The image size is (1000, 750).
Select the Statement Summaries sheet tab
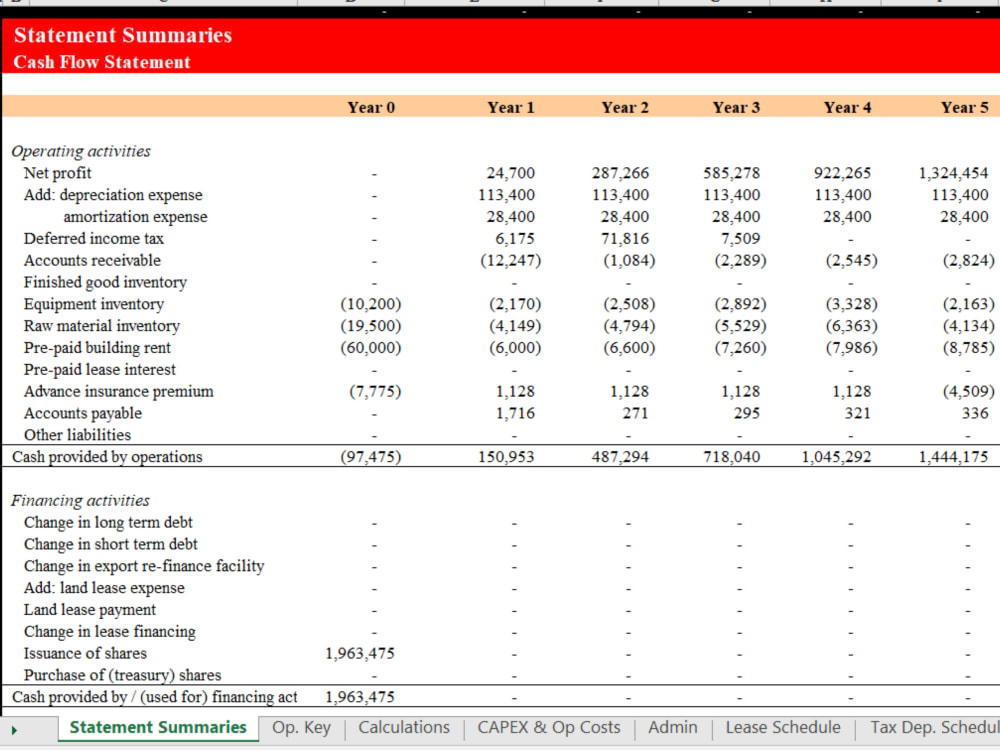coord(156,727)
